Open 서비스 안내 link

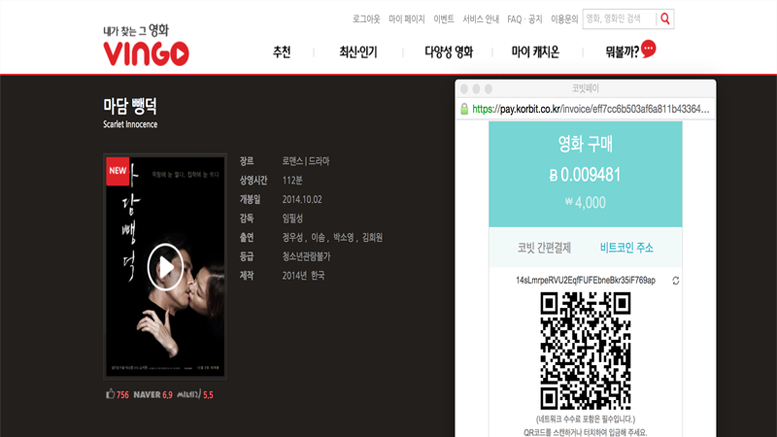coord(481,19)
